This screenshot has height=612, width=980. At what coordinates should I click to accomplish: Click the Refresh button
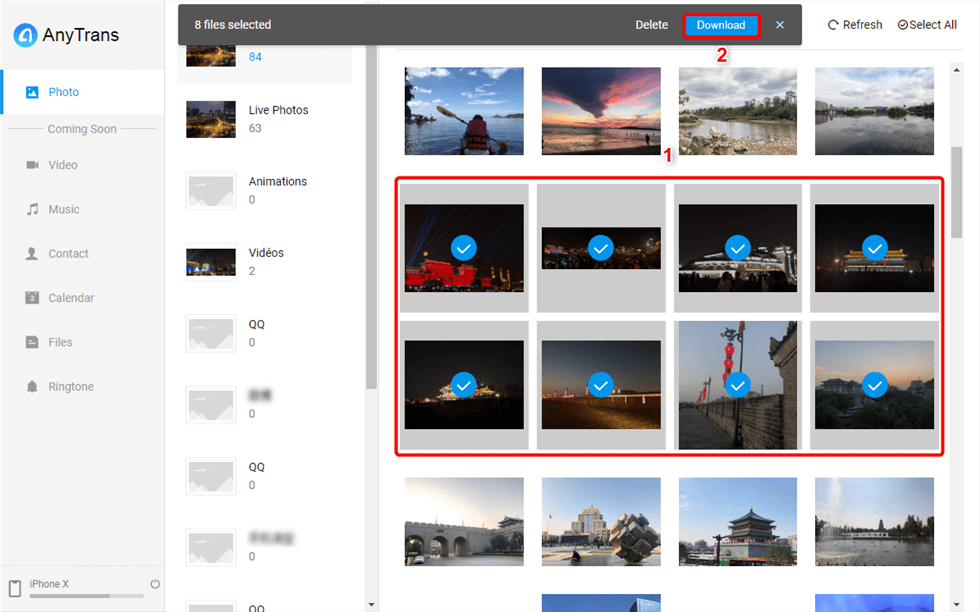pyautogui.click(x=855, y=25)
